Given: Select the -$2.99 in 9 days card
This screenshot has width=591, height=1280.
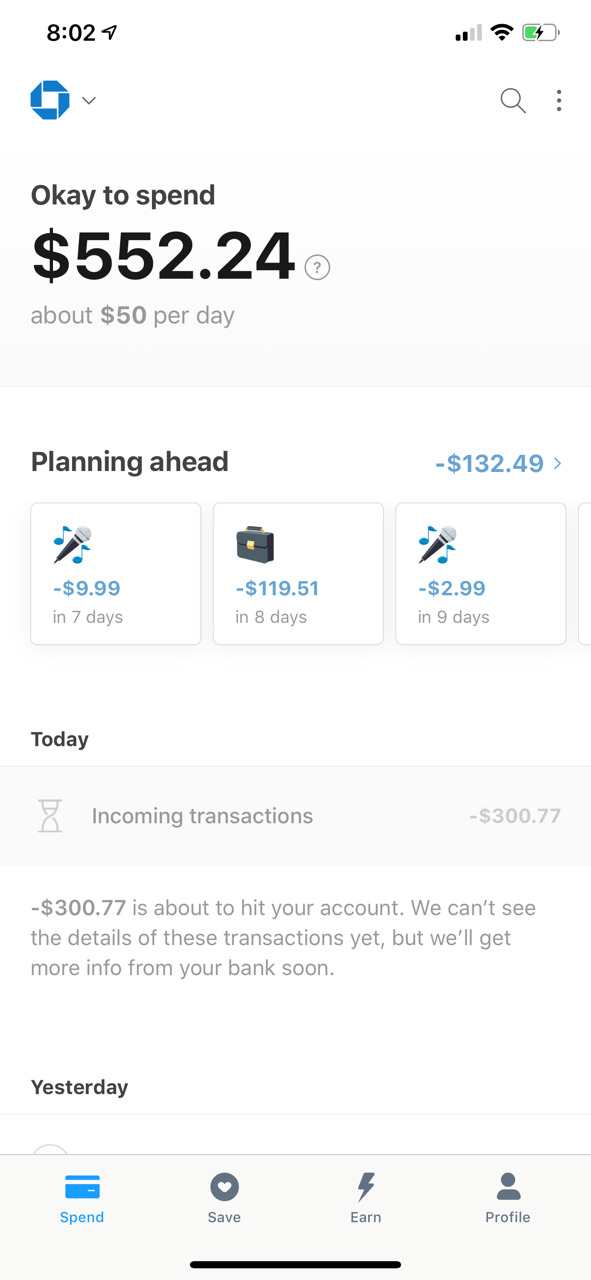Looking at the screenshot, I should click(481, 573).
